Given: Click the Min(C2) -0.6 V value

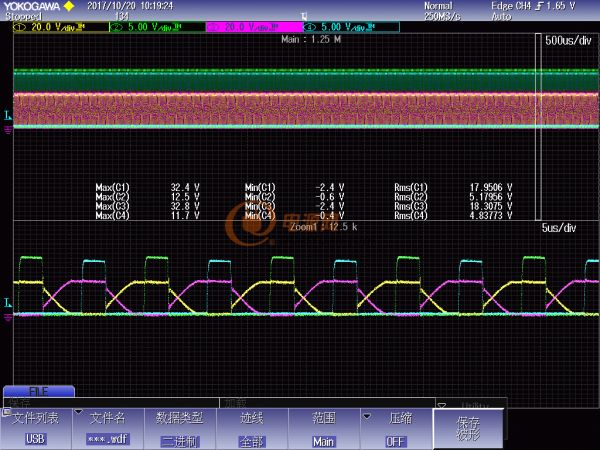Looking at the screenshot, I should pos(330,197).
